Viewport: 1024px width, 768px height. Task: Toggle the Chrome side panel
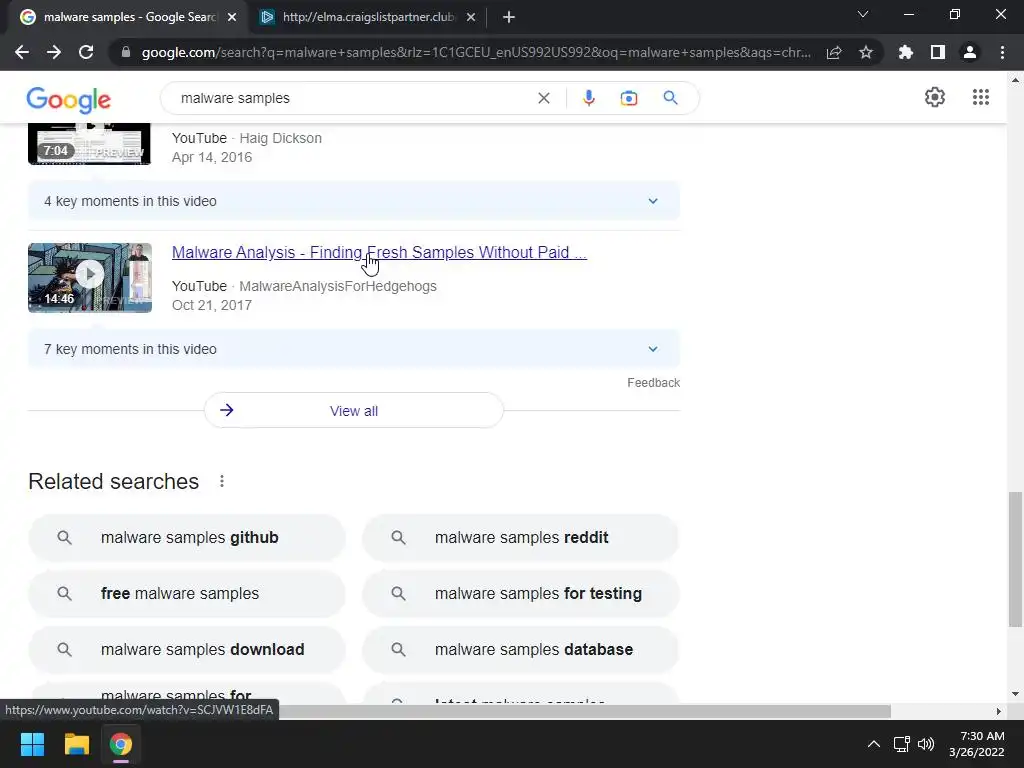(x=938, y=52)
